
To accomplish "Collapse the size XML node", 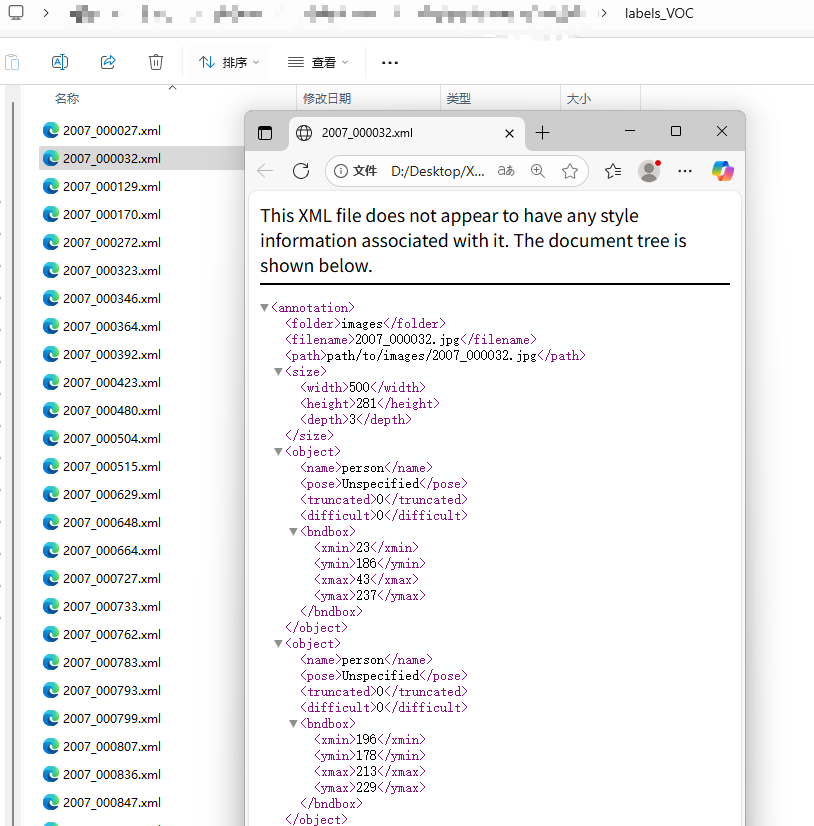I will (279, 372).
